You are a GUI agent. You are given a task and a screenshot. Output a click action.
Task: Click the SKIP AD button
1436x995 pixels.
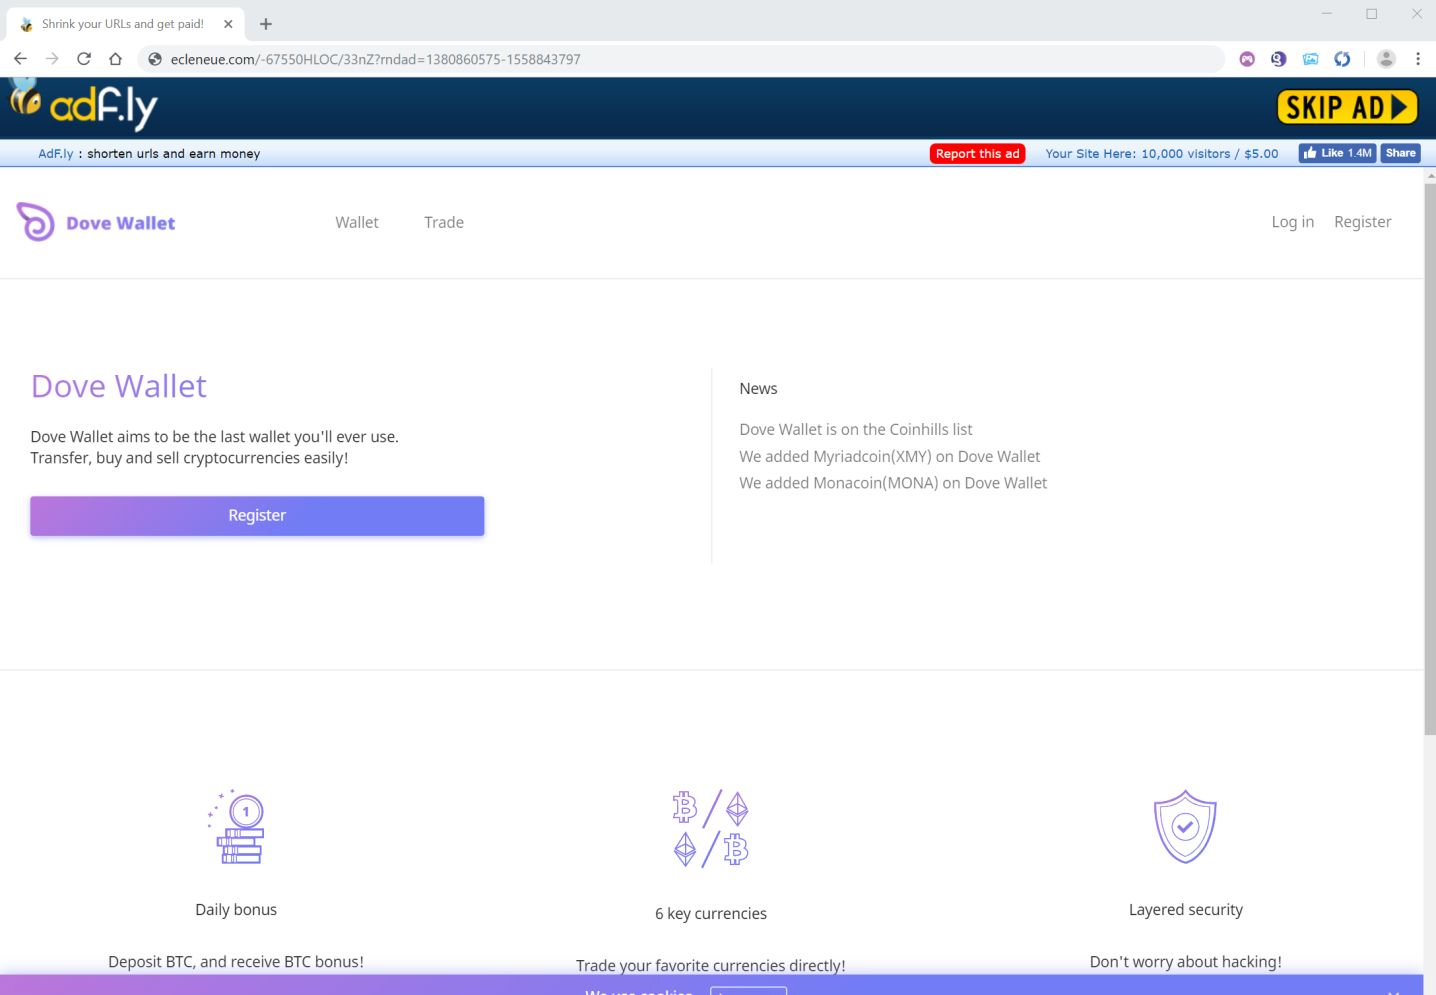[1346, 107]
